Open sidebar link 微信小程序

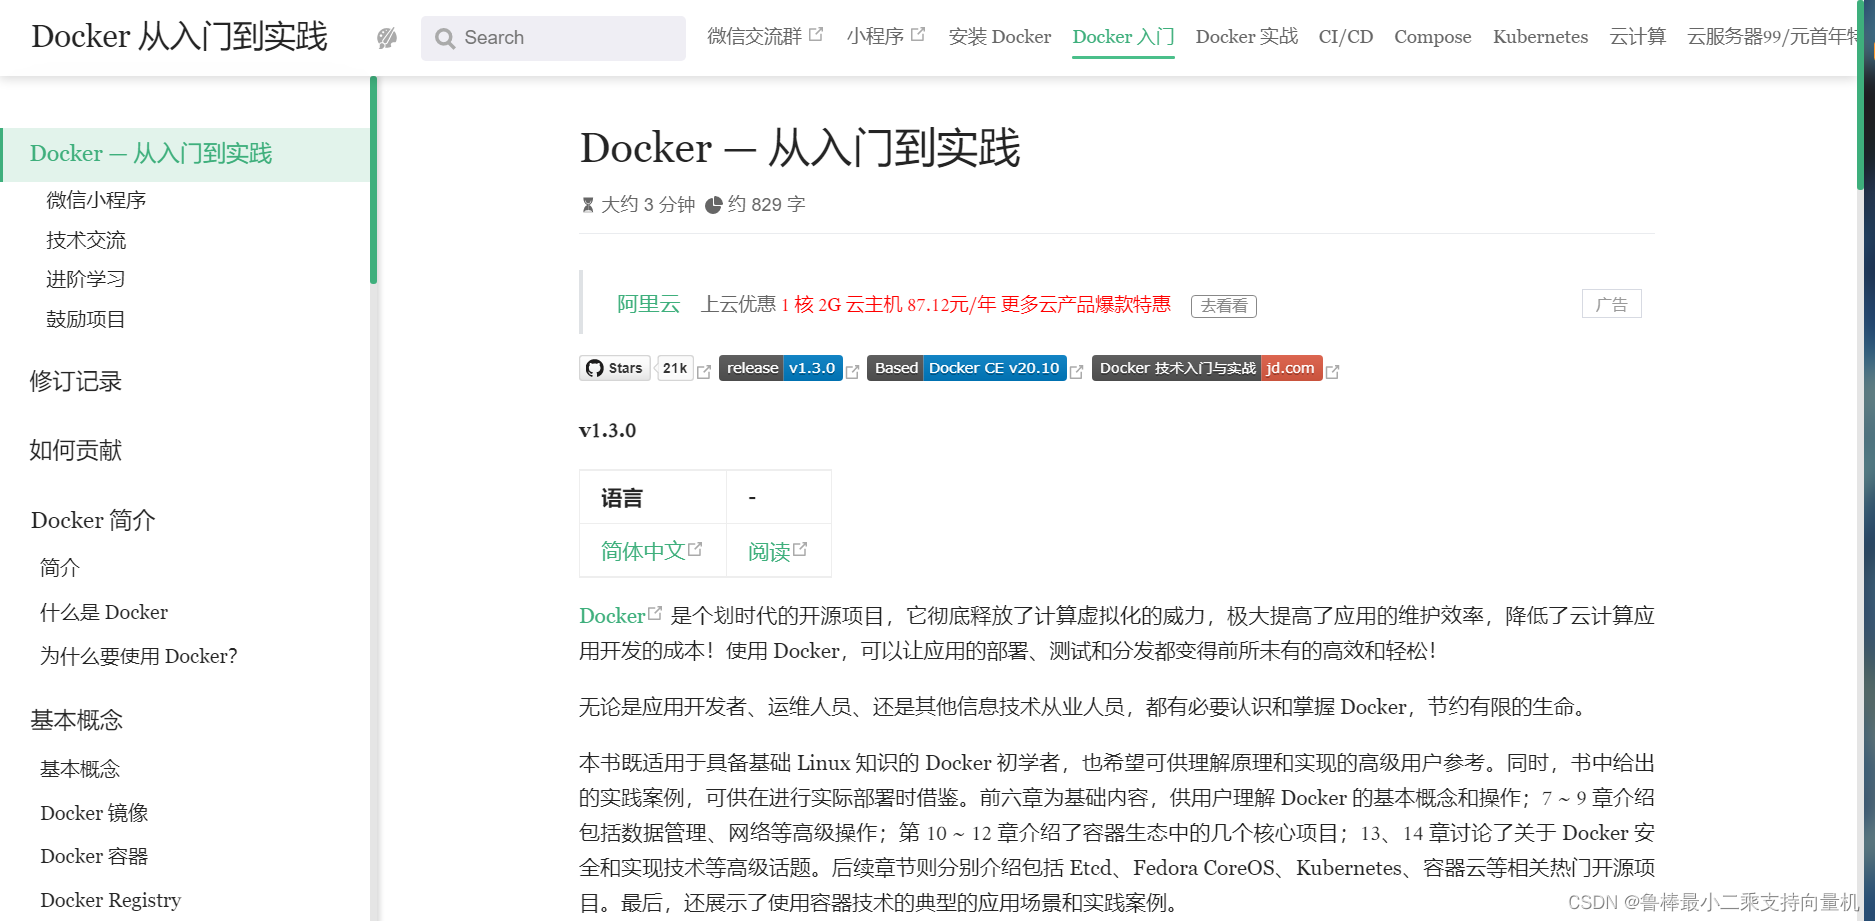[x=96, y=200]
